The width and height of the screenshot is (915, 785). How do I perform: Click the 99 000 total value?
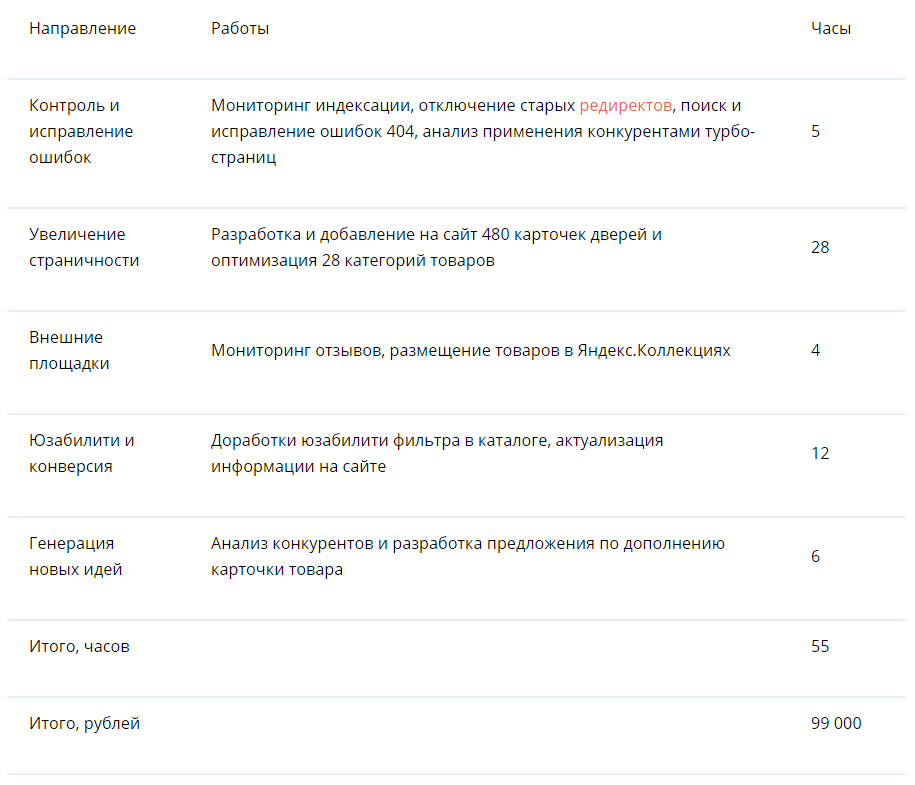[x=836, y=723]
